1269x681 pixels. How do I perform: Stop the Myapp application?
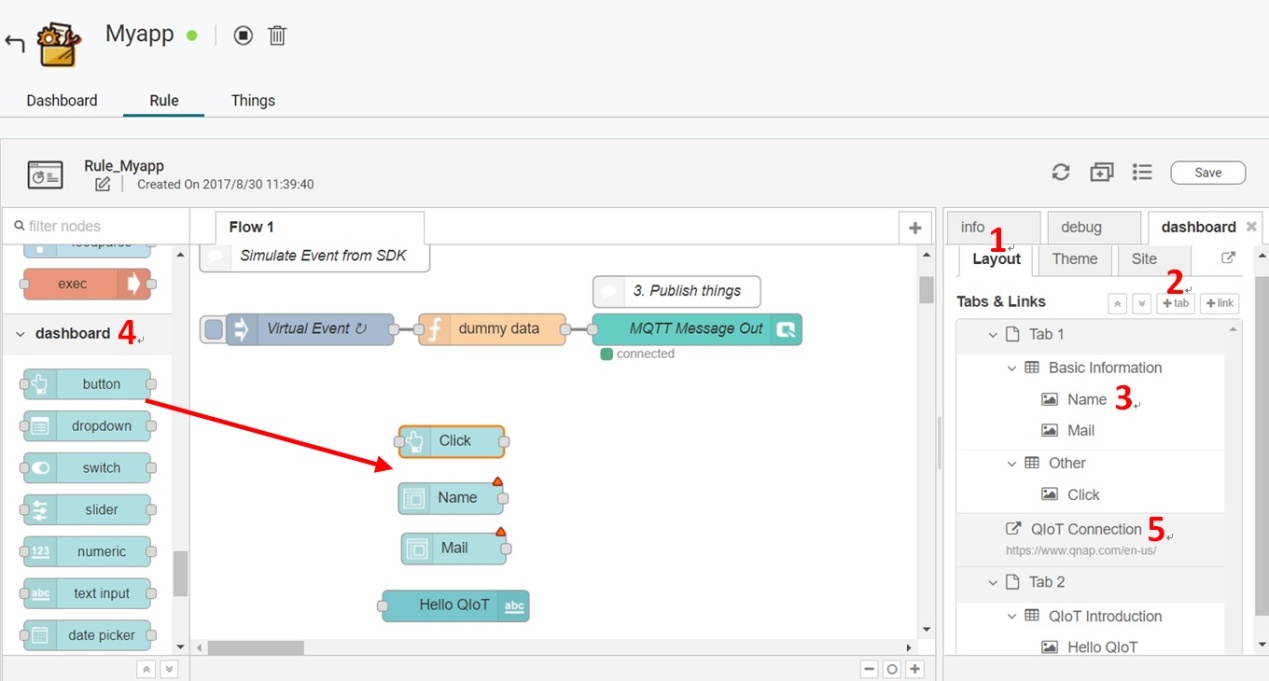243,36
